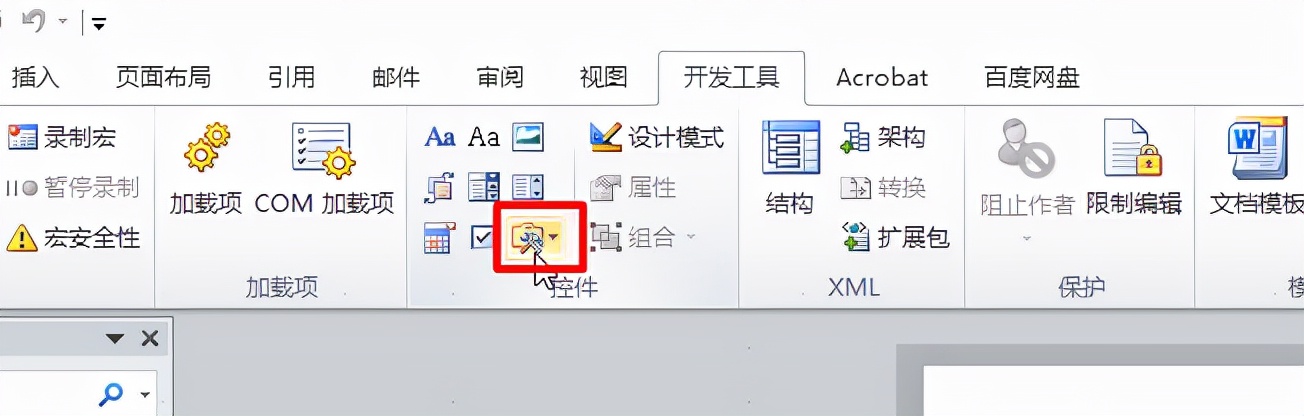Open the Acrobat ribbon tab
The height and width of the screenshot is (416, 1304).
point(881,77)
